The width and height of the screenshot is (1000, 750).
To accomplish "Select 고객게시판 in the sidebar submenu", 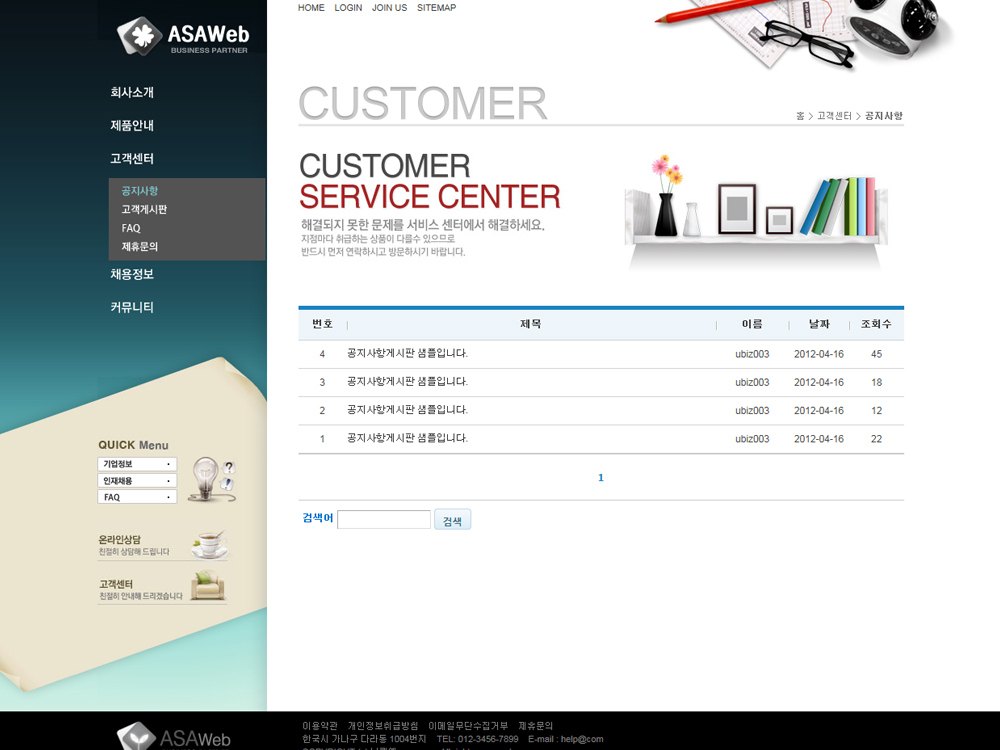I will pos(144,210).
